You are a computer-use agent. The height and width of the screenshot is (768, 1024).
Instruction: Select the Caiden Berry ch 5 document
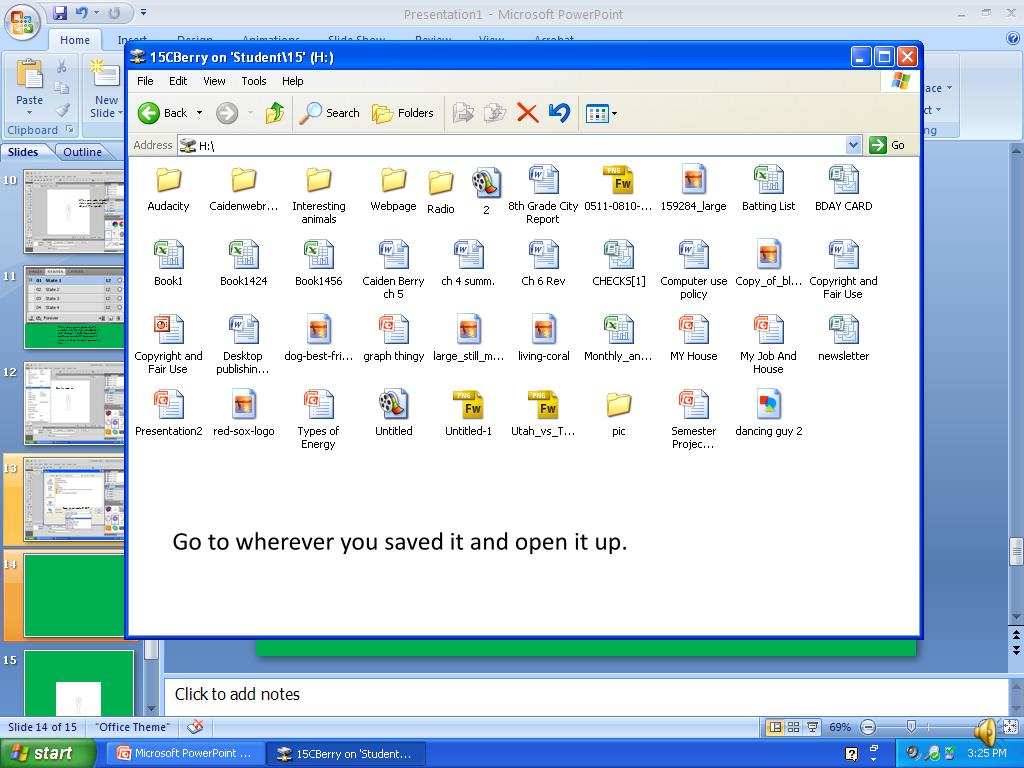[393, 270]
